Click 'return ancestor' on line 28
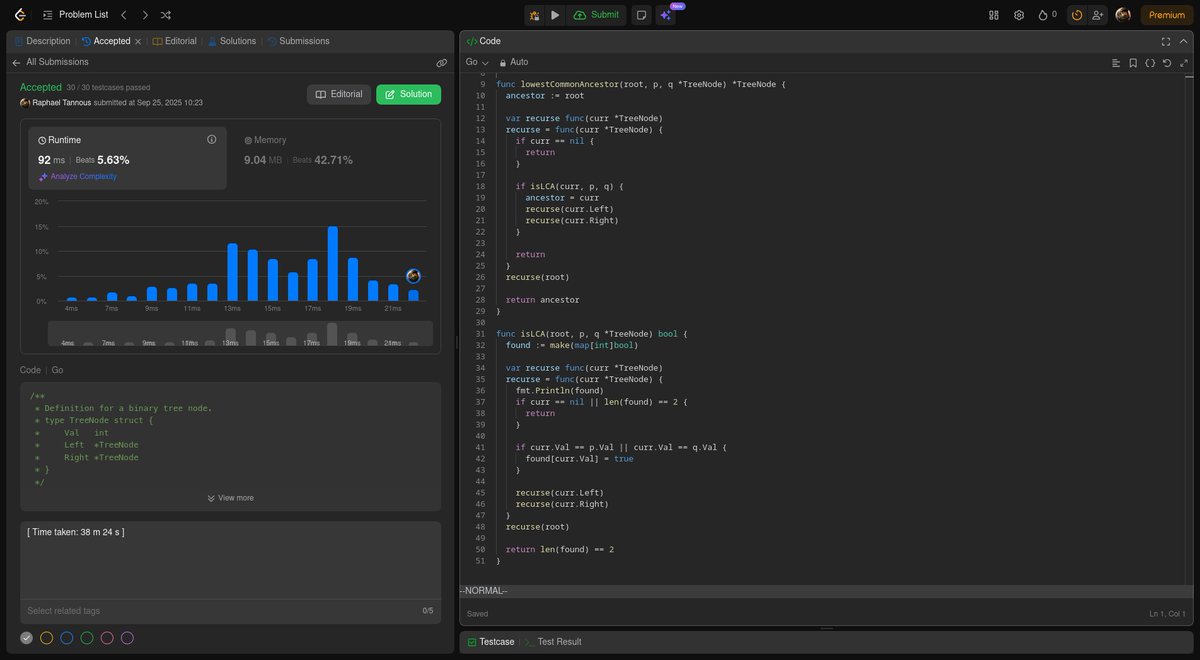1200x660 pixels. tap(542, 300)
